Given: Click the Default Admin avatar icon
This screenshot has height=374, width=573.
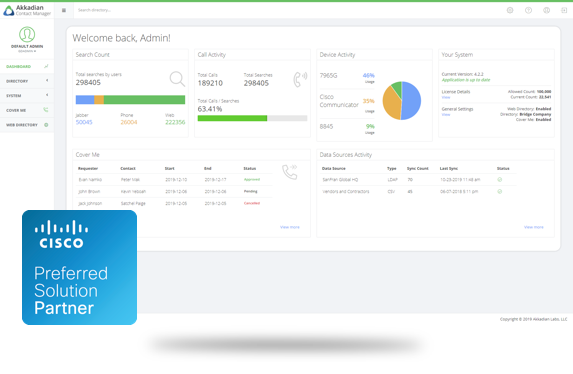Looking at the screenshot, I should point(27,34).
